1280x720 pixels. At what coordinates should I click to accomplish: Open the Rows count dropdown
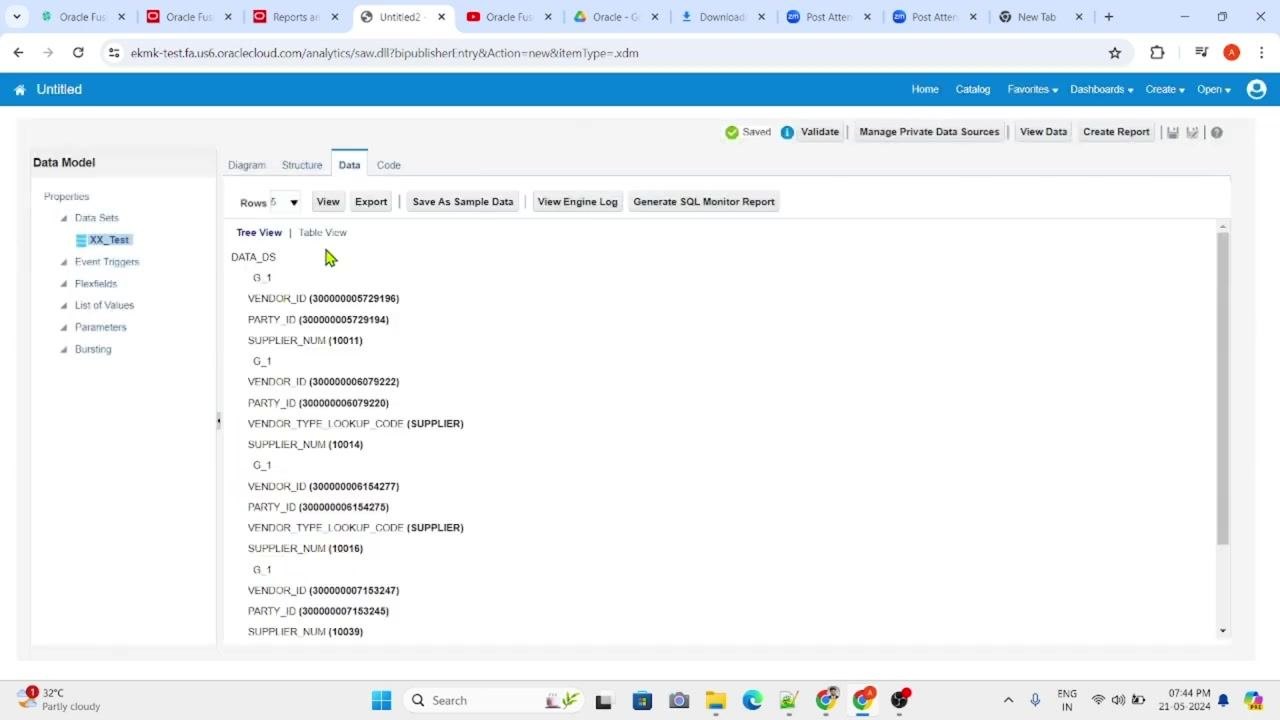point(285,202)
